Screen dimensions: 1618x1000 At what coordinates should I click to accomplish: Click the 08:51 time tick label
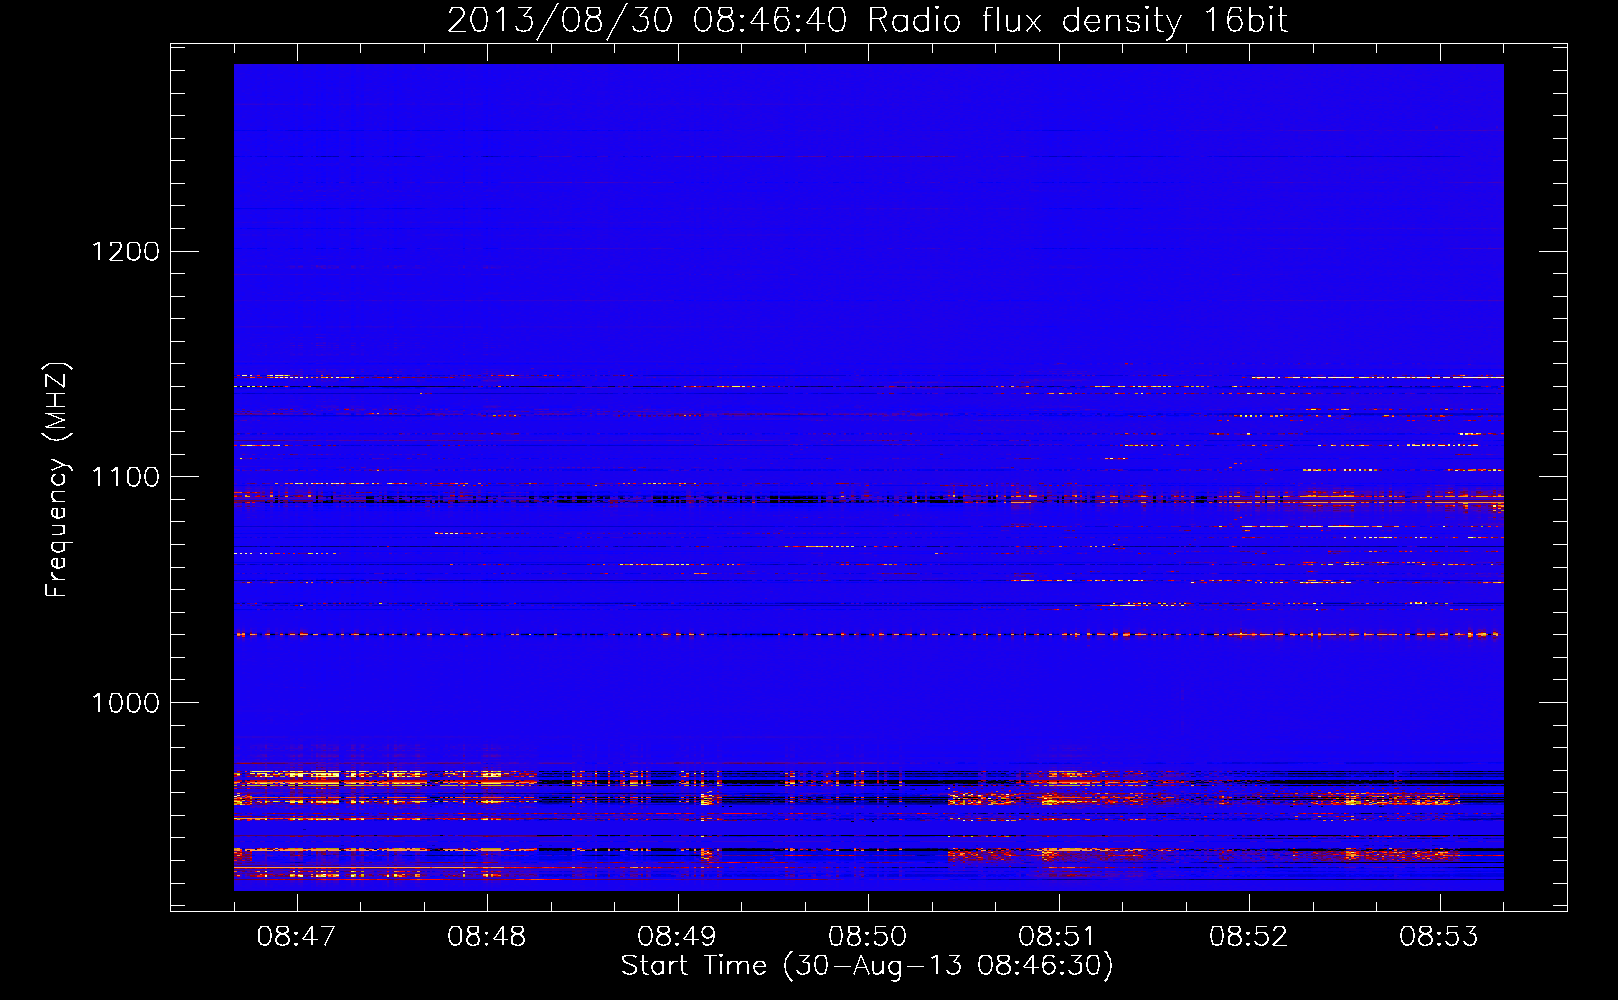coord(1058,937)
